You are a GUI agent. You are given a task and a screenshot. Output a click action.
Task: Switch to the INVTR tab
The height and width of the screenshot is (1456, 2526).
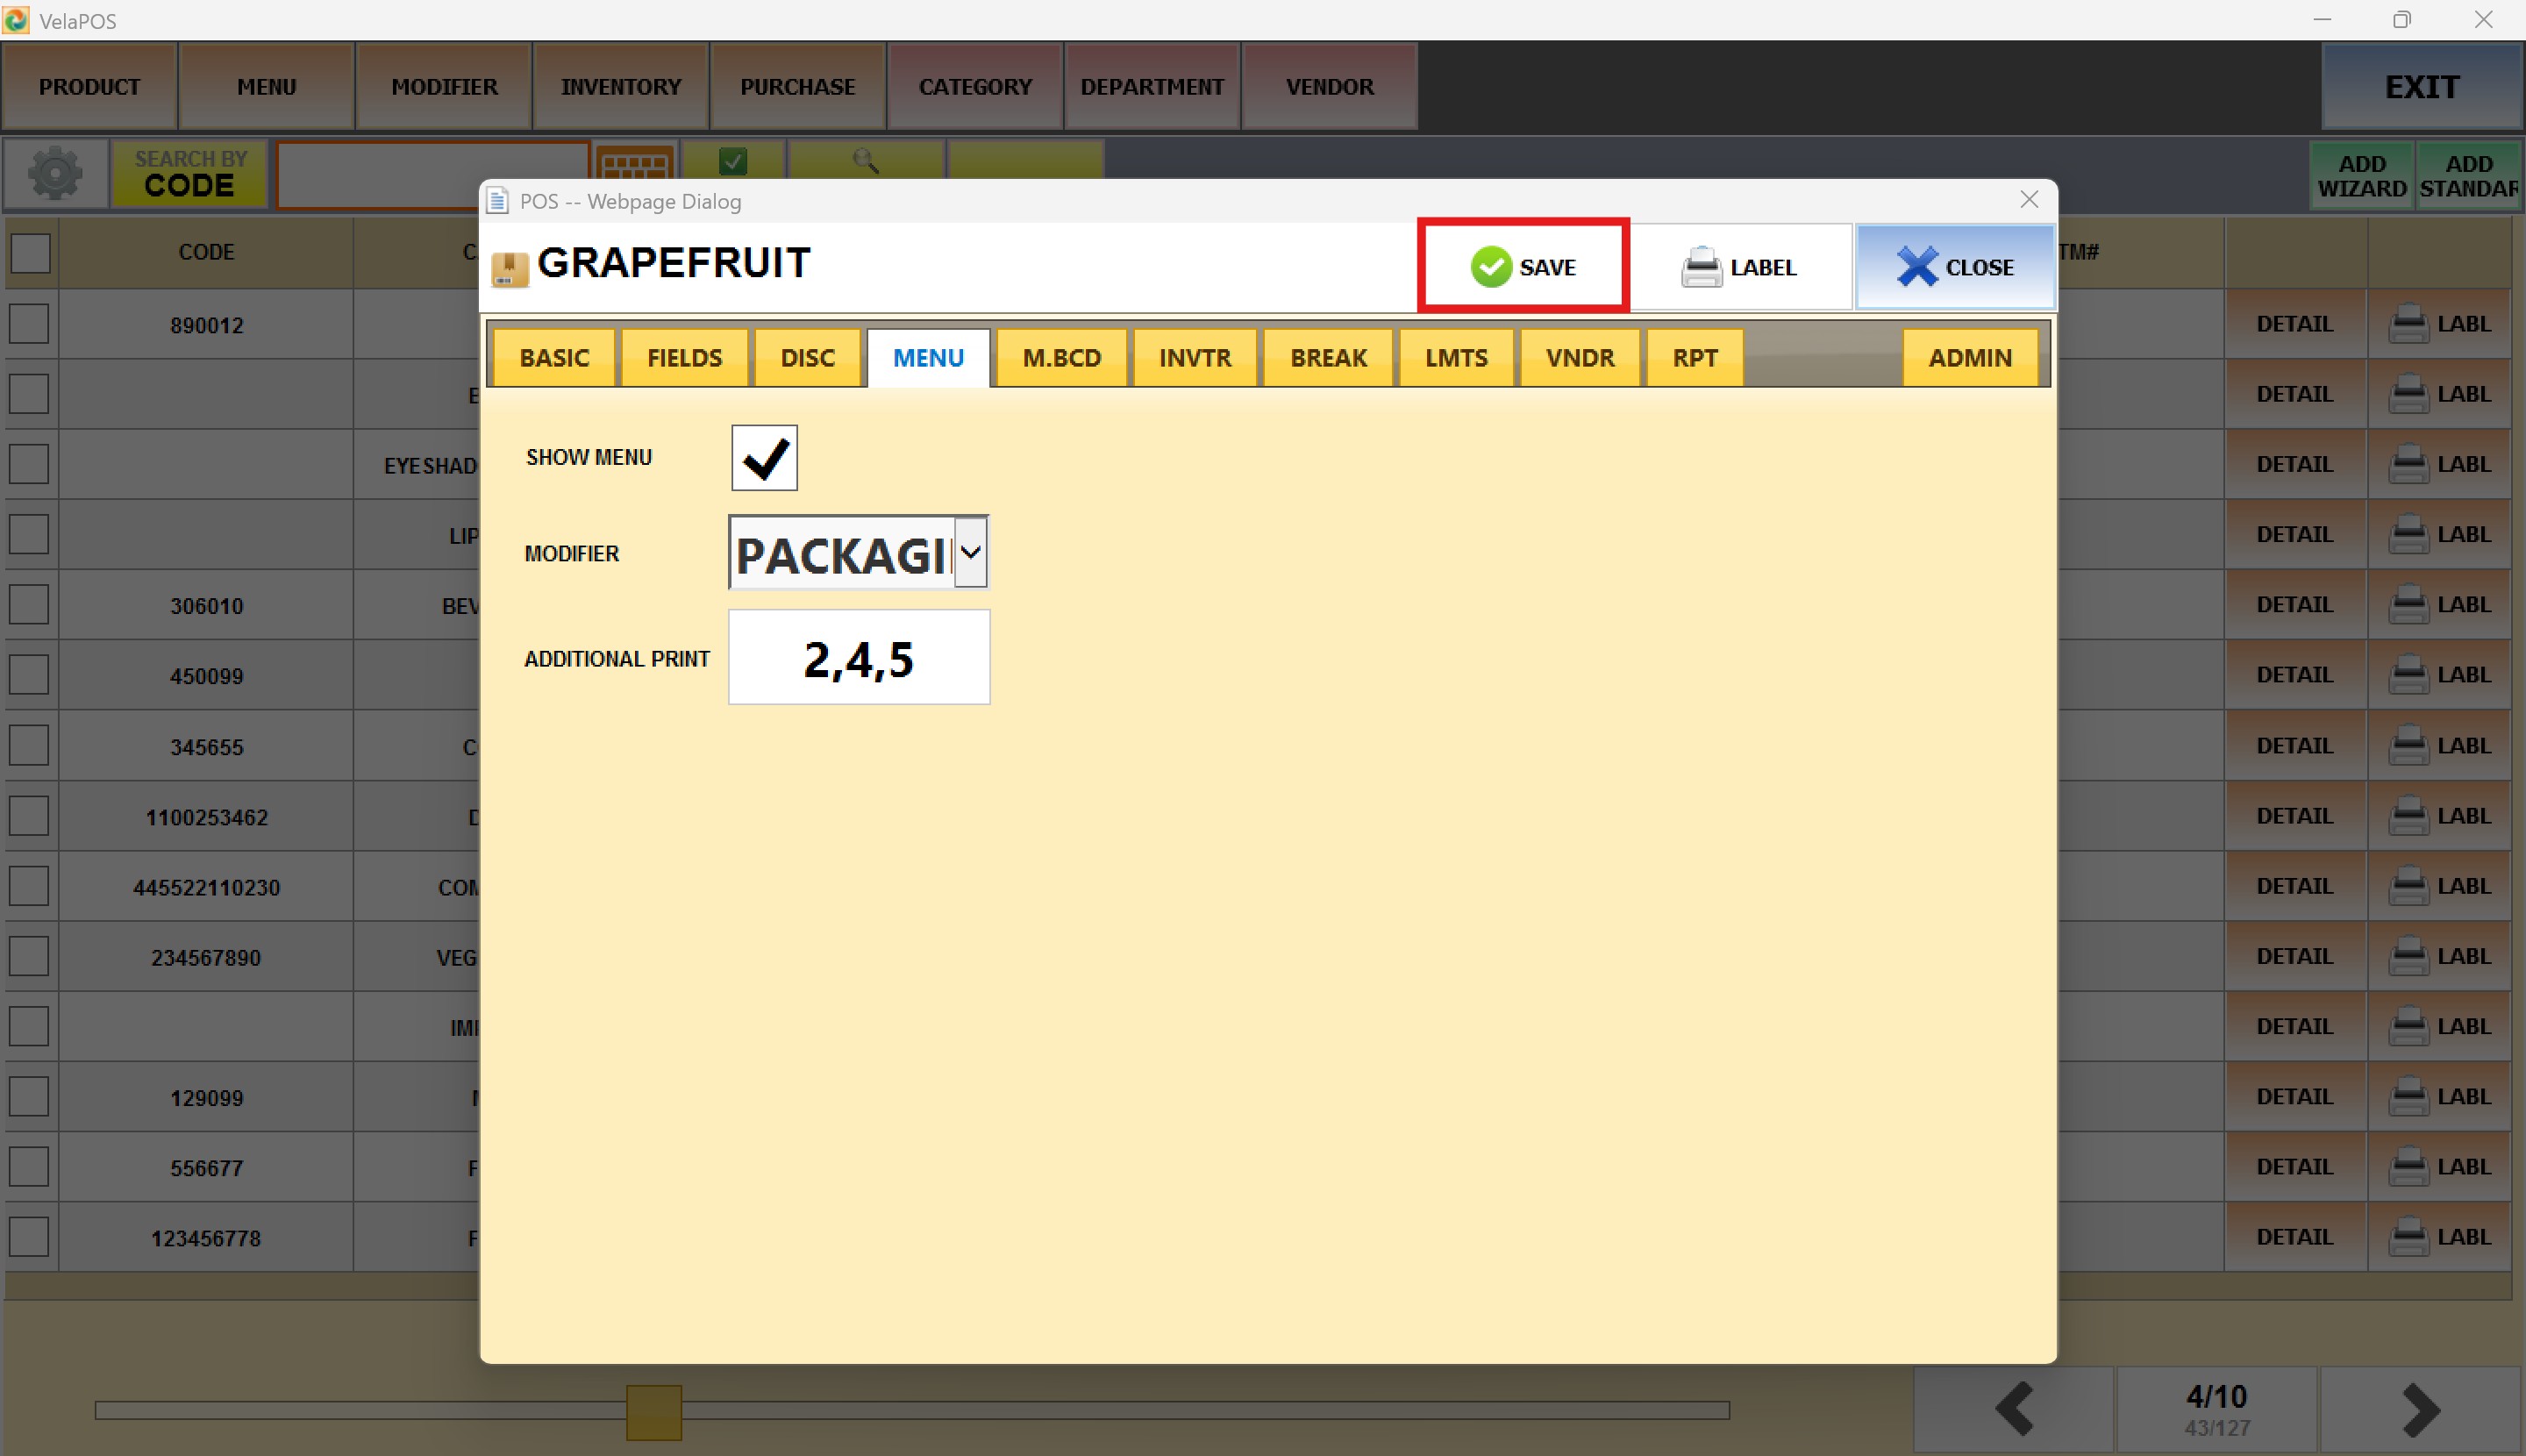click(1194, 358)
